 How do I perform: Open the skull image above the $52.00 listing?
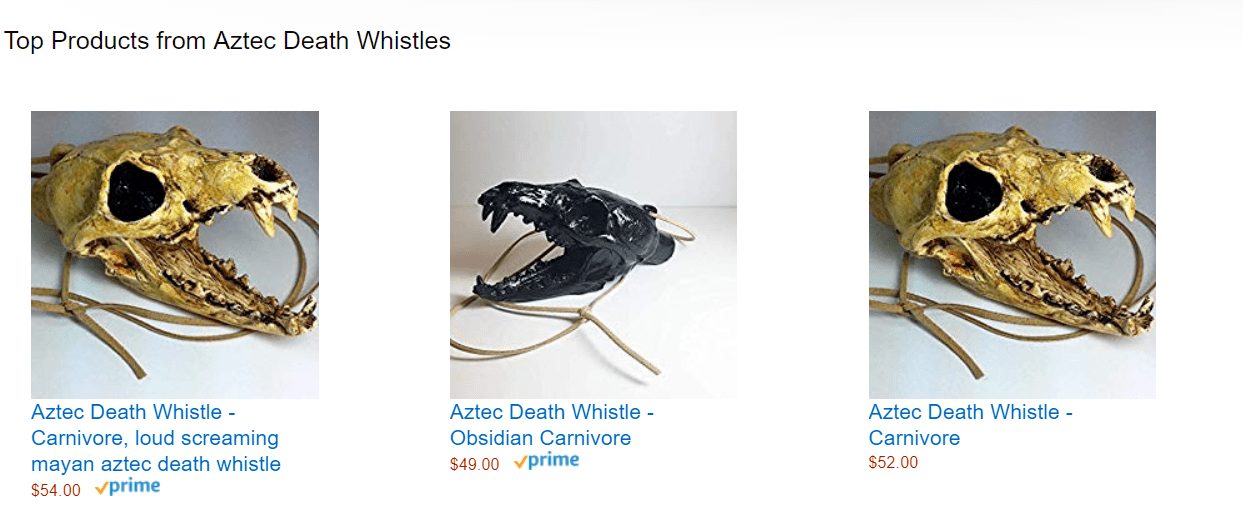[1012, 254]
